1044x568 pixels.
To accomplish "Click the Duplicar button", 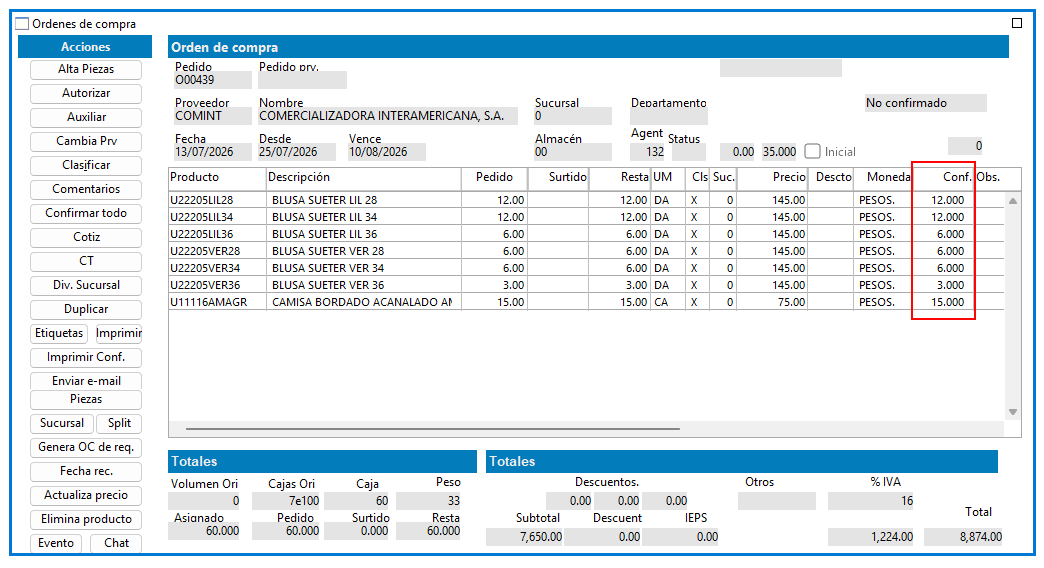I will pyautogui.click(x=86, y=309).
